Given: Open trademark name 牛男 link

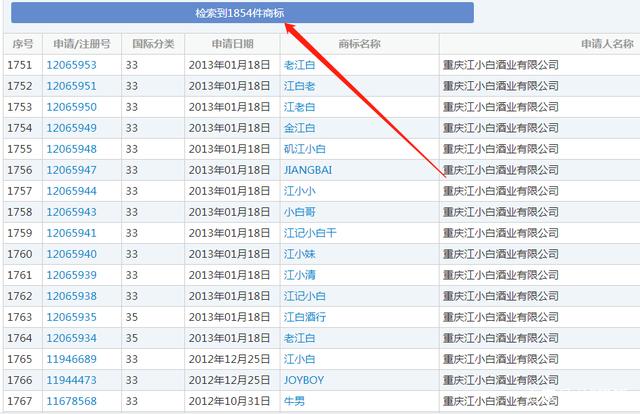Looking at the screenshot, I should (x=294, y=401).
